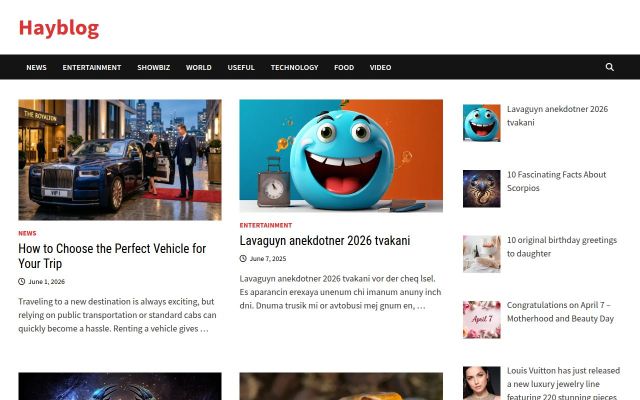Click the clock icon beside June 7, 2025
The width and height of the screenshot is (640, 400).
point(243,258)
